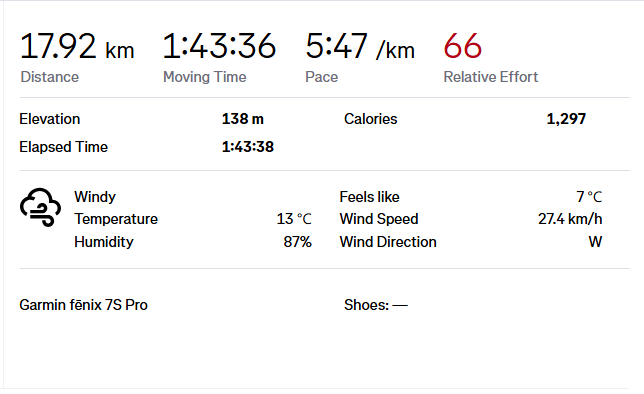Click the 27.4 km/h wind speed value
The height and width of the screenshot is (394, 644).
click(570, 219)
